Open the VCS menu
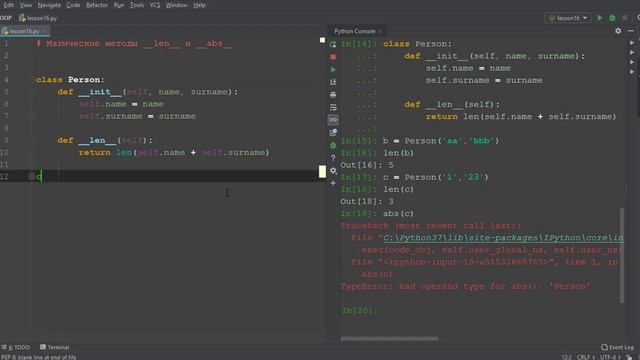This screenshot has height=360, width=640. click(155, 5)
